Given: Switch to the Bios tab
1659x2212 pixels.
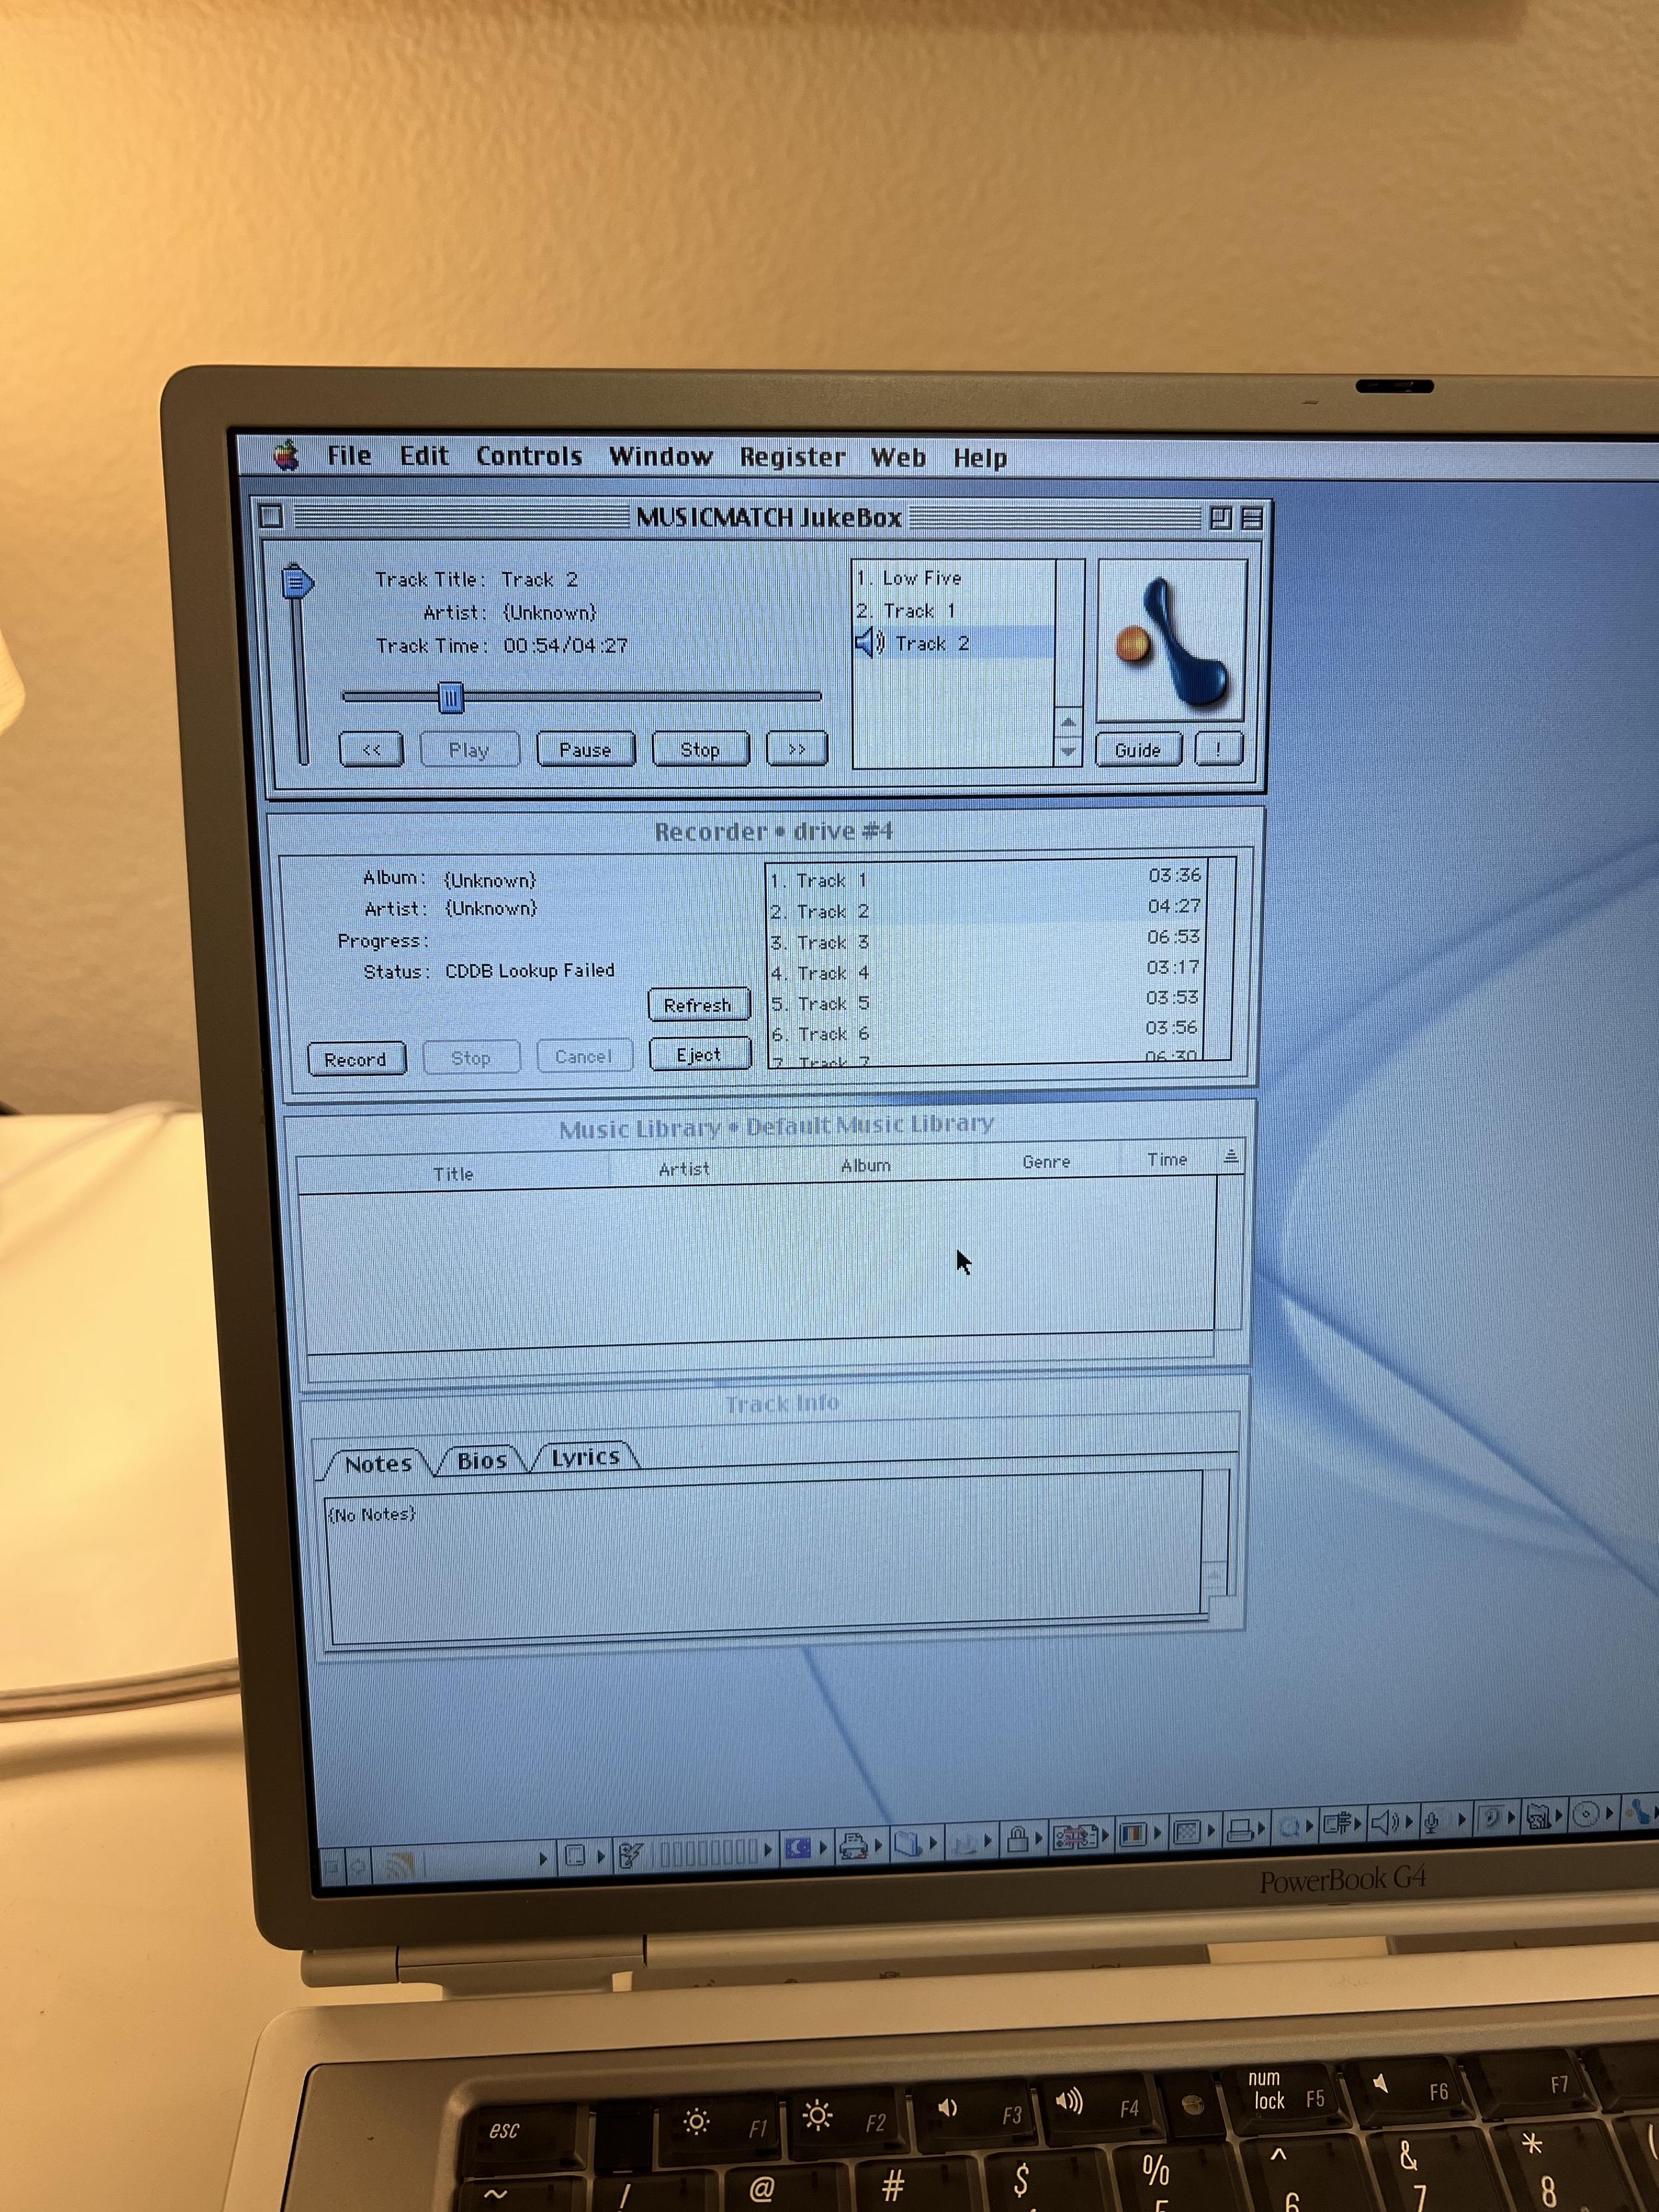Looking at the screenshot, I should tap(482, 1461).
